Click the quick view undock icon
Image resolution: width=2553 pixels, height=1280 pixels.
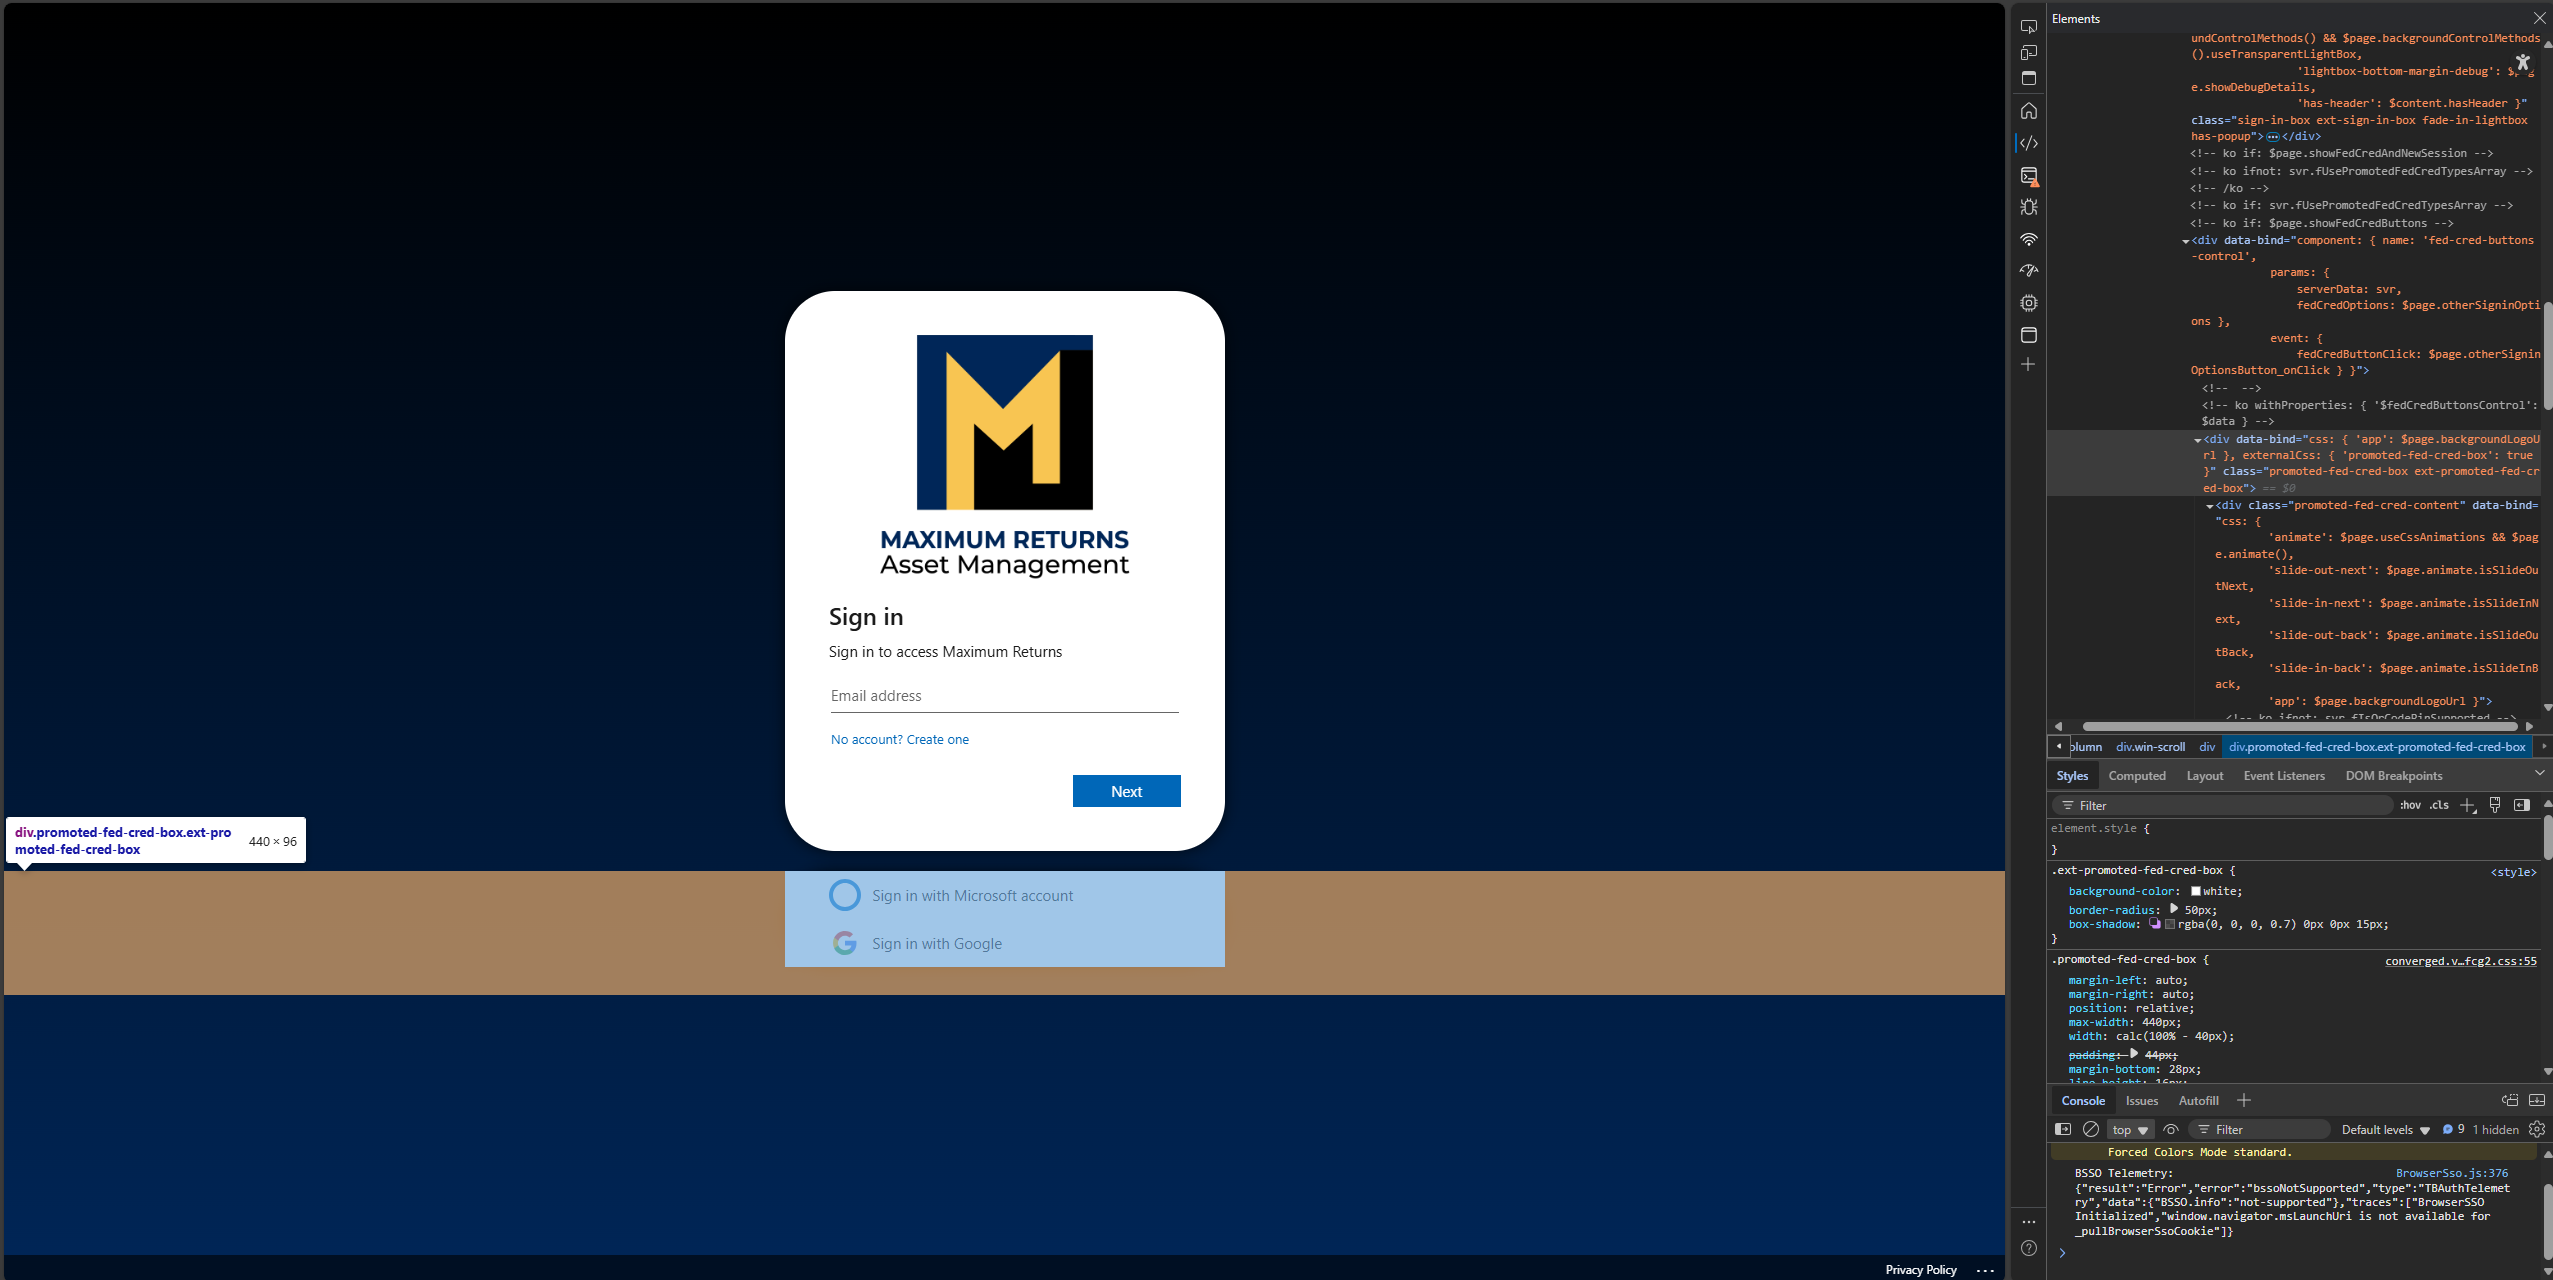pyautogui.click(x=2510, y=1100)
